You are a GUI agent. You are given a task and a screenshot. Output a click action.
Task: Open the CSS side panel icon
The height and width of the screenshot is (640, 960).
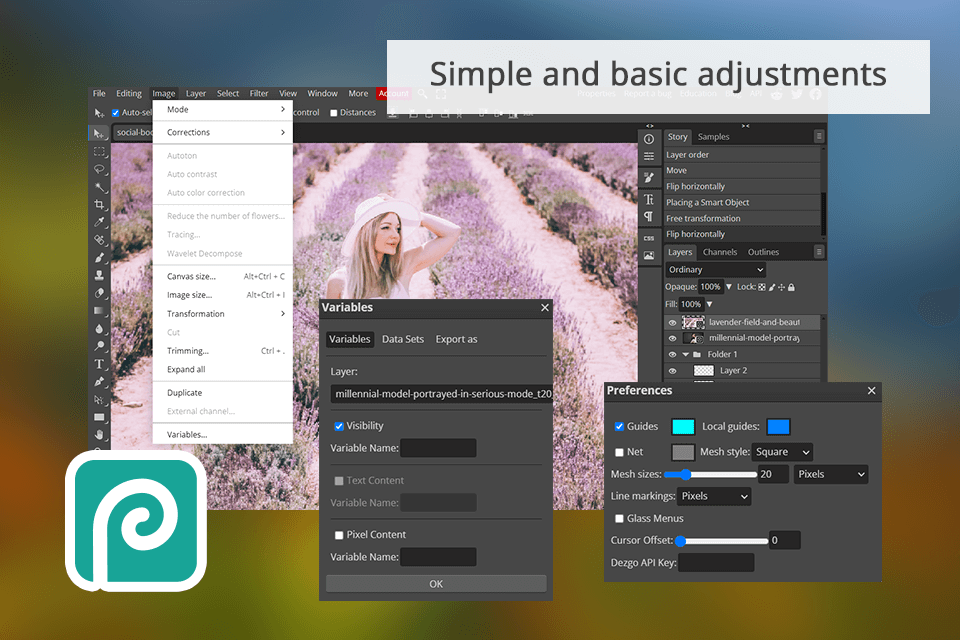(649, 238)
